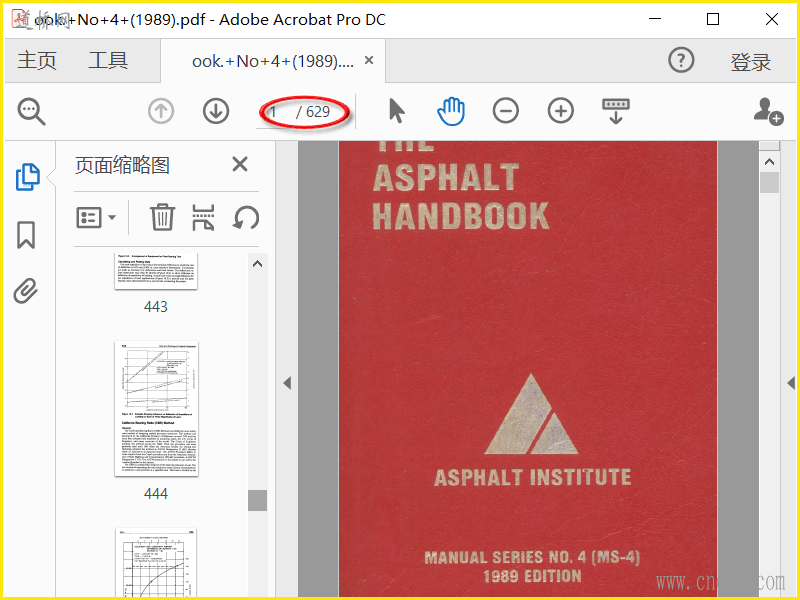This screenshot has height=600, width=800.
Task: Maximize the Adobe Acrobat window
Action: click(713, 19)
